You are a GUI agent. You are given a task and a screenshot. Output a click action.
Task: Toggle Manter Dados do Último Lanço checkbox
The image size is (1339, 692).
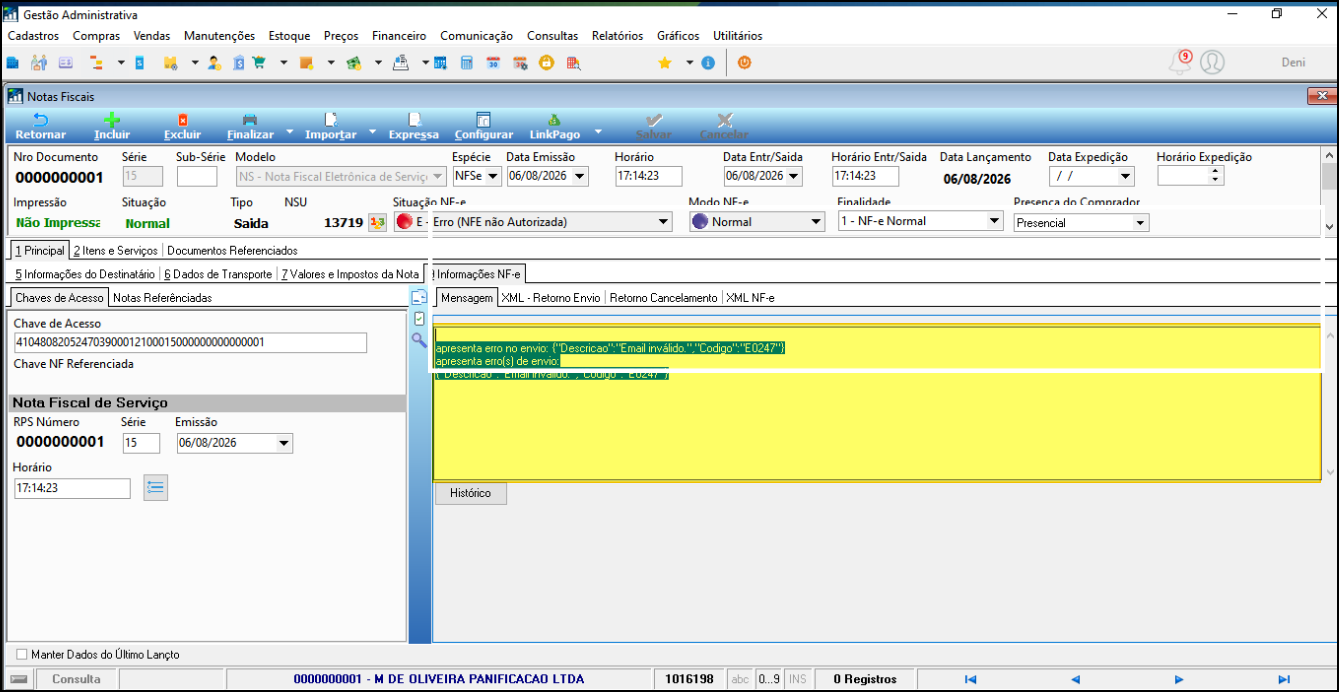[23, 654]
